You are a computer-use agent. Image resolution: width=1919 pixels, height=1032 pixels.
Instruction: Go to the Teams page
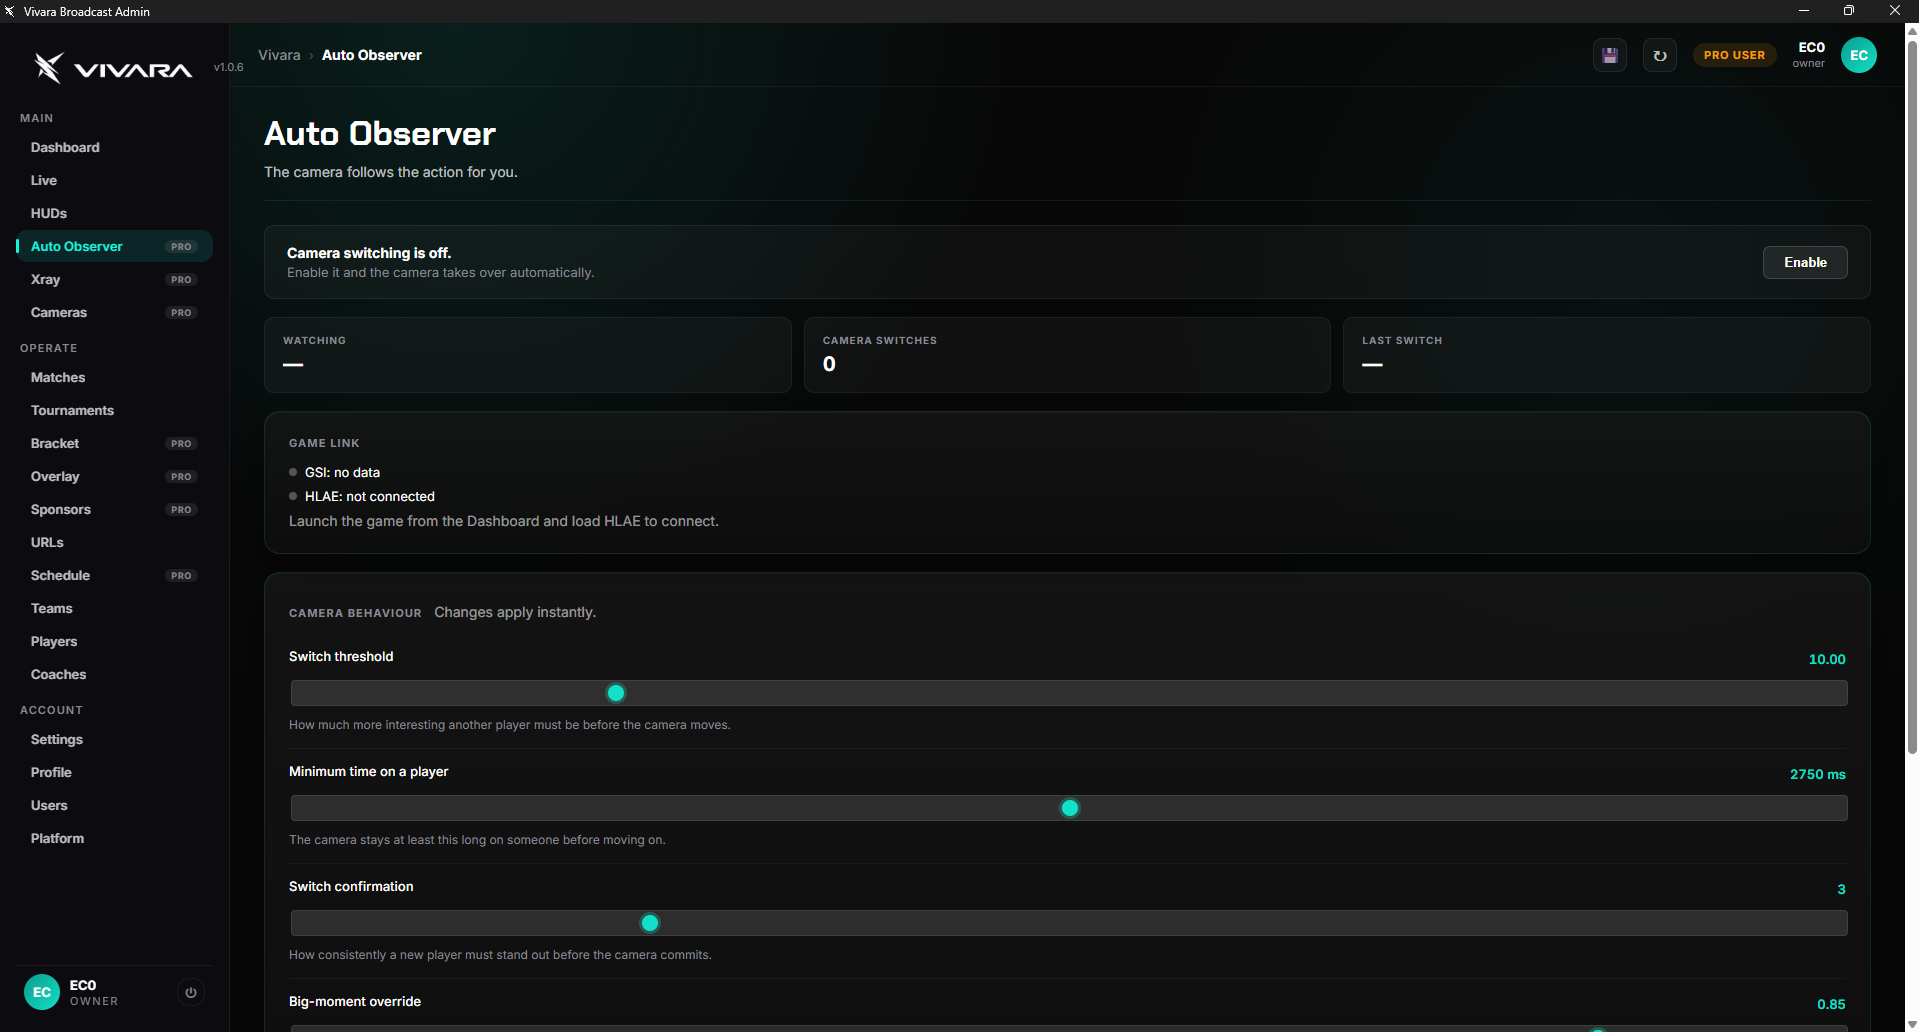pos(115,608)
